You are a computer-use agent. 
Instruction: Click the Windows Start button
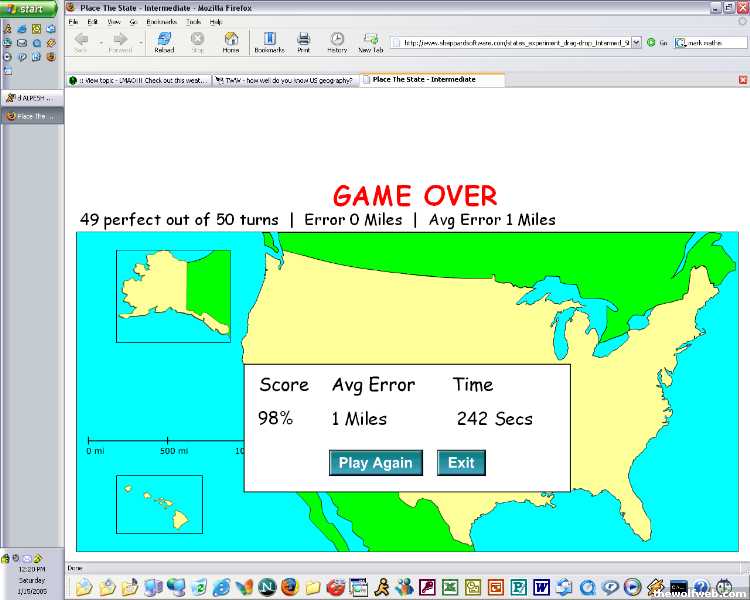(x=30, y=8)
